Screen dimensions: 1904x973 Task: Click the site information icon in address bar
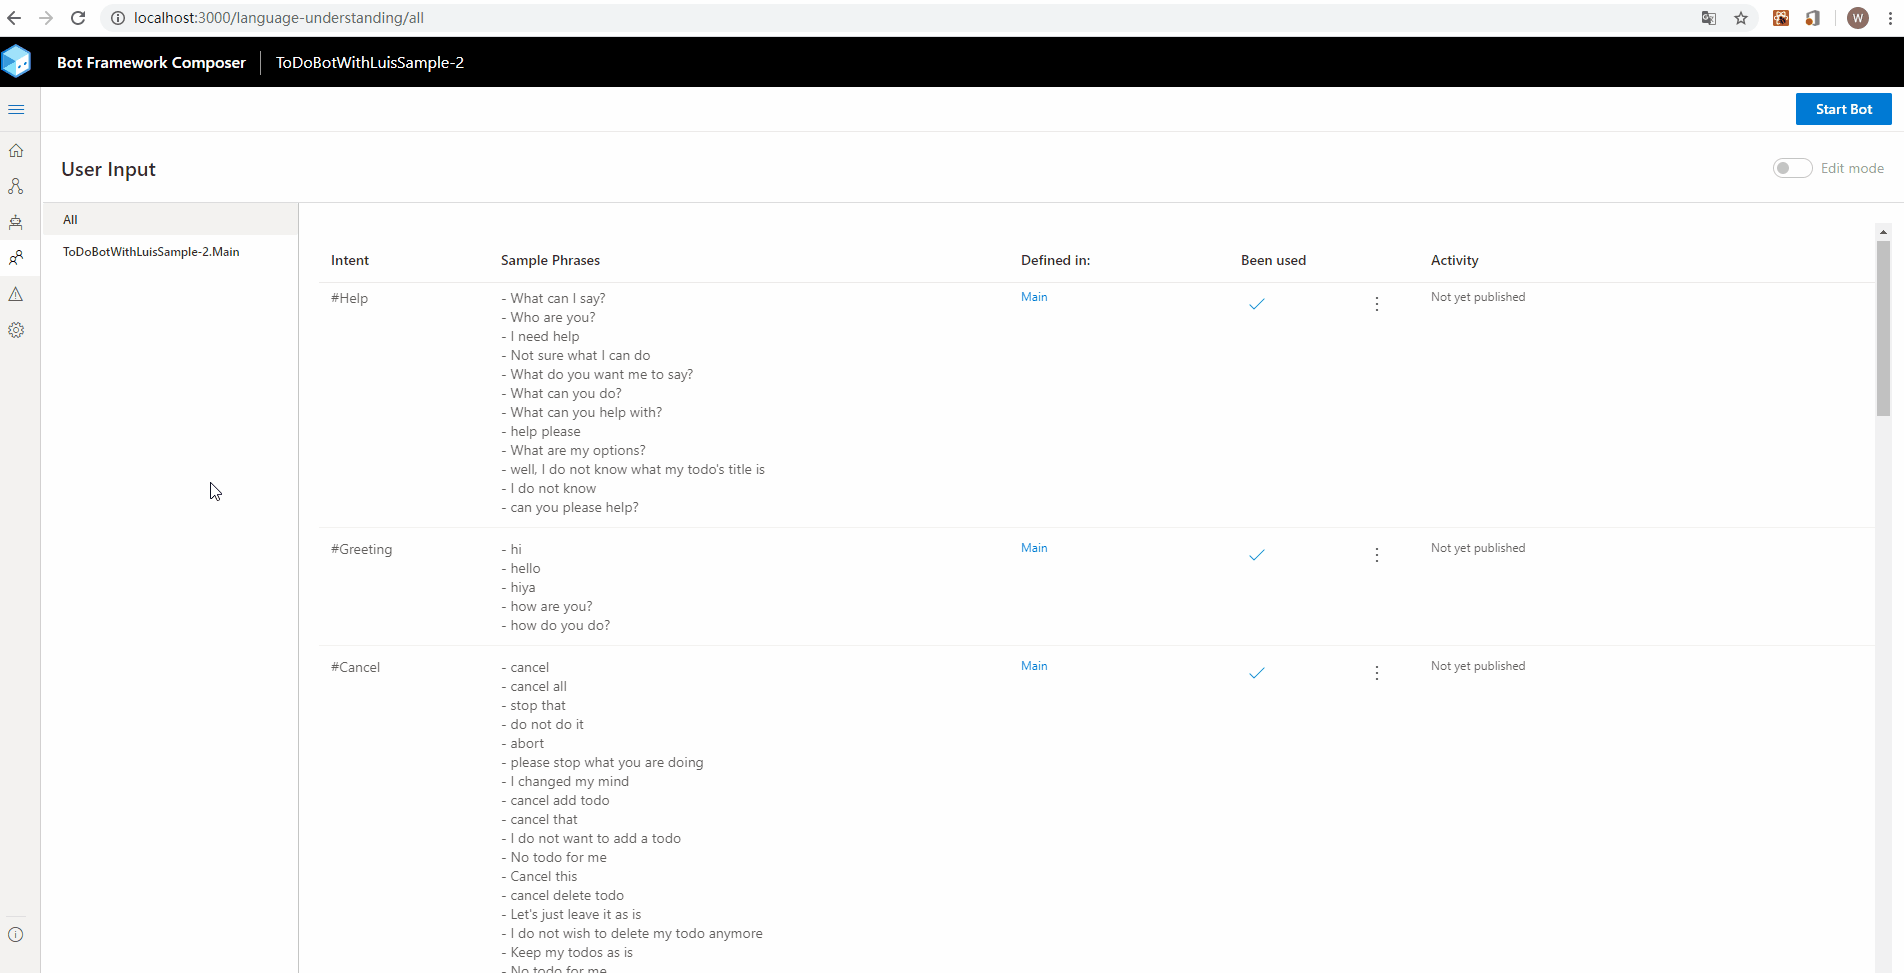[x=118, y=18]
